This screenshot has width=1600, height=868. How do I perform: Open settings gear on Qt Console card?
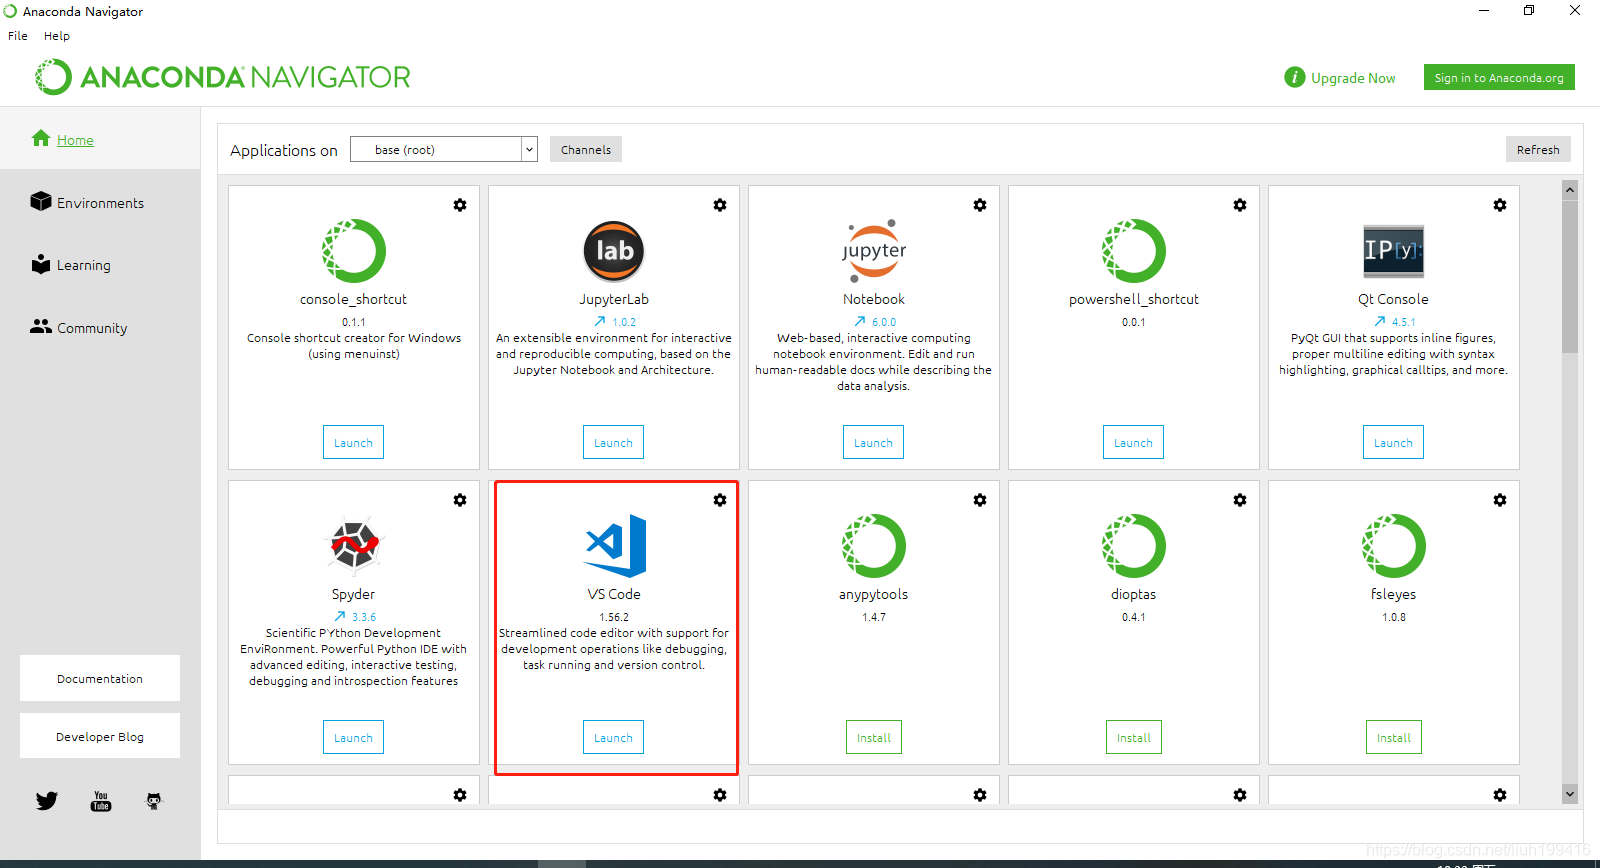(x=1500, y=205)
